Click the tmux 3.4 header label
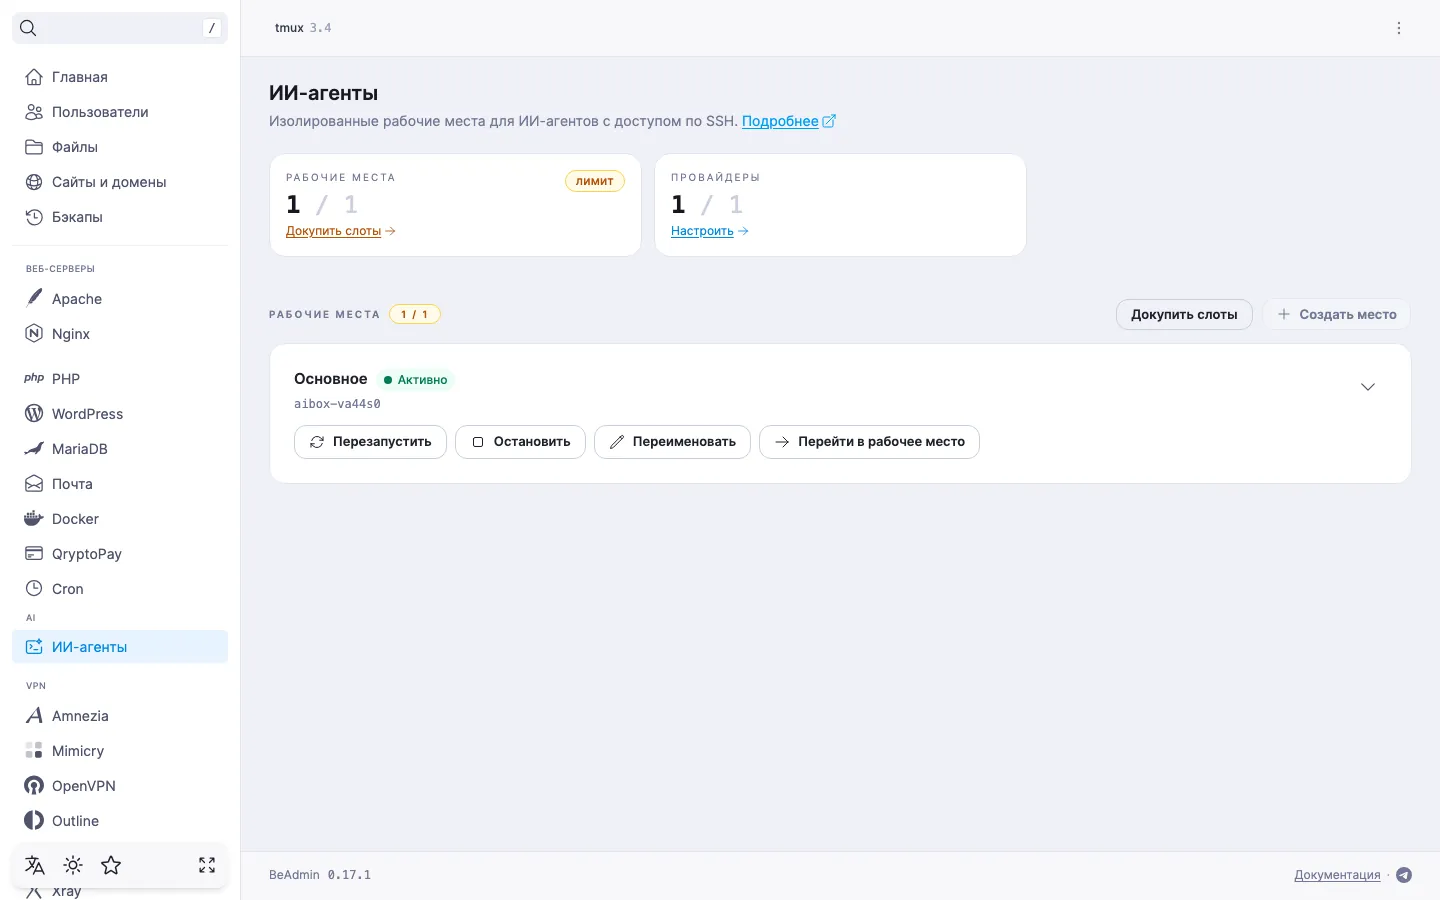The image size is (1440, 900). coord(303,28)
